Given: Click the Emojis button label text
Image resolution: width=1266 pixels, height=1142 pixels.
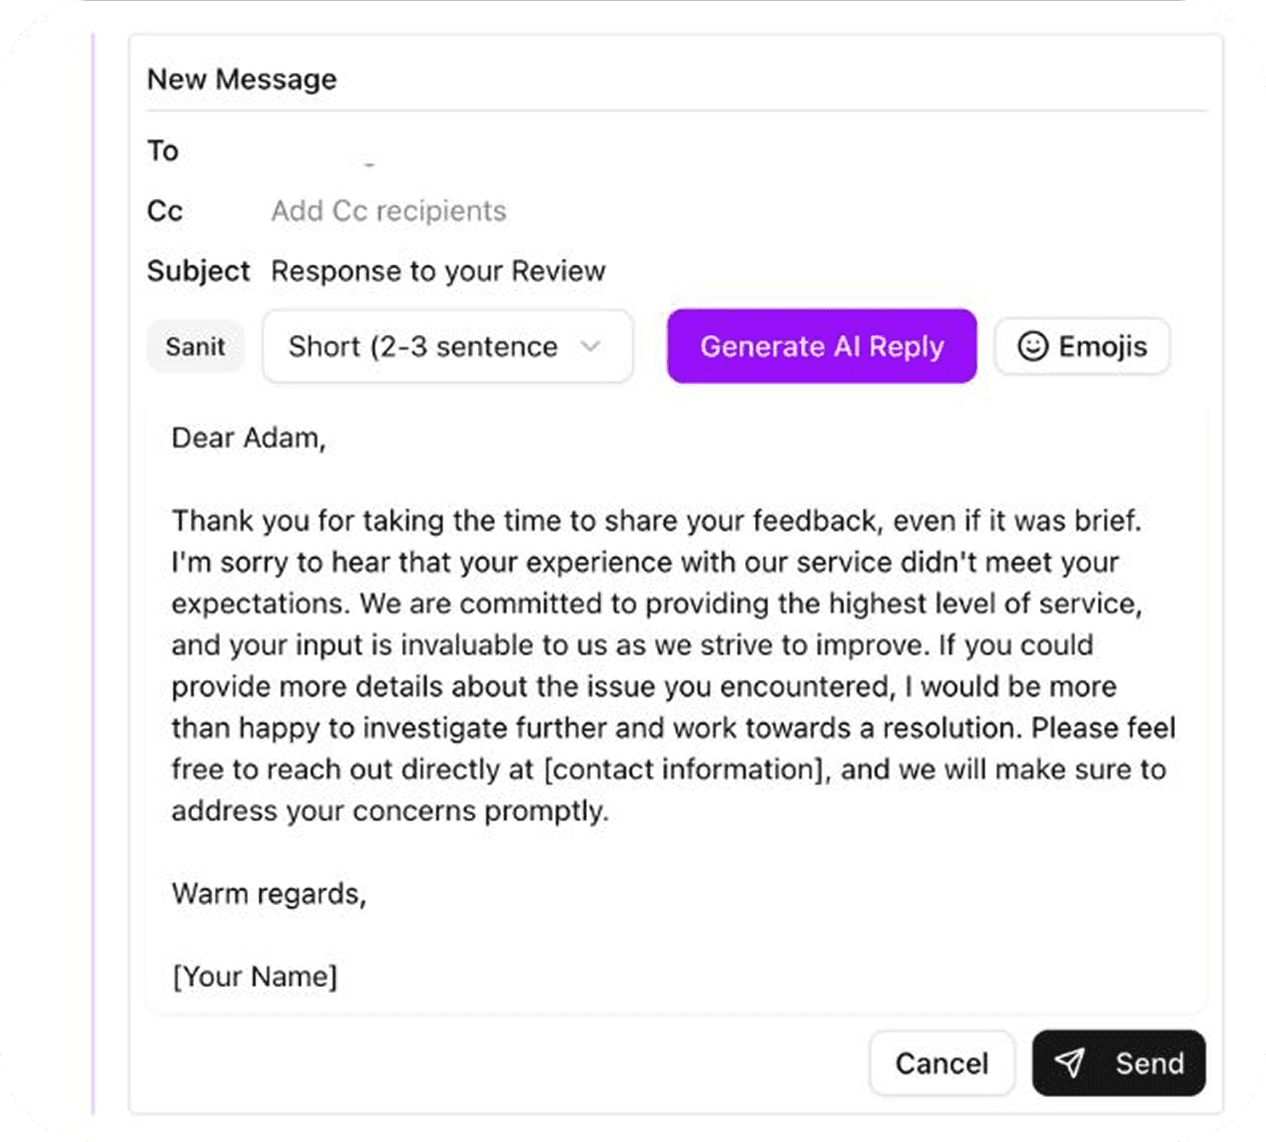Looking at the screenshot, I should click(1102, 346).
